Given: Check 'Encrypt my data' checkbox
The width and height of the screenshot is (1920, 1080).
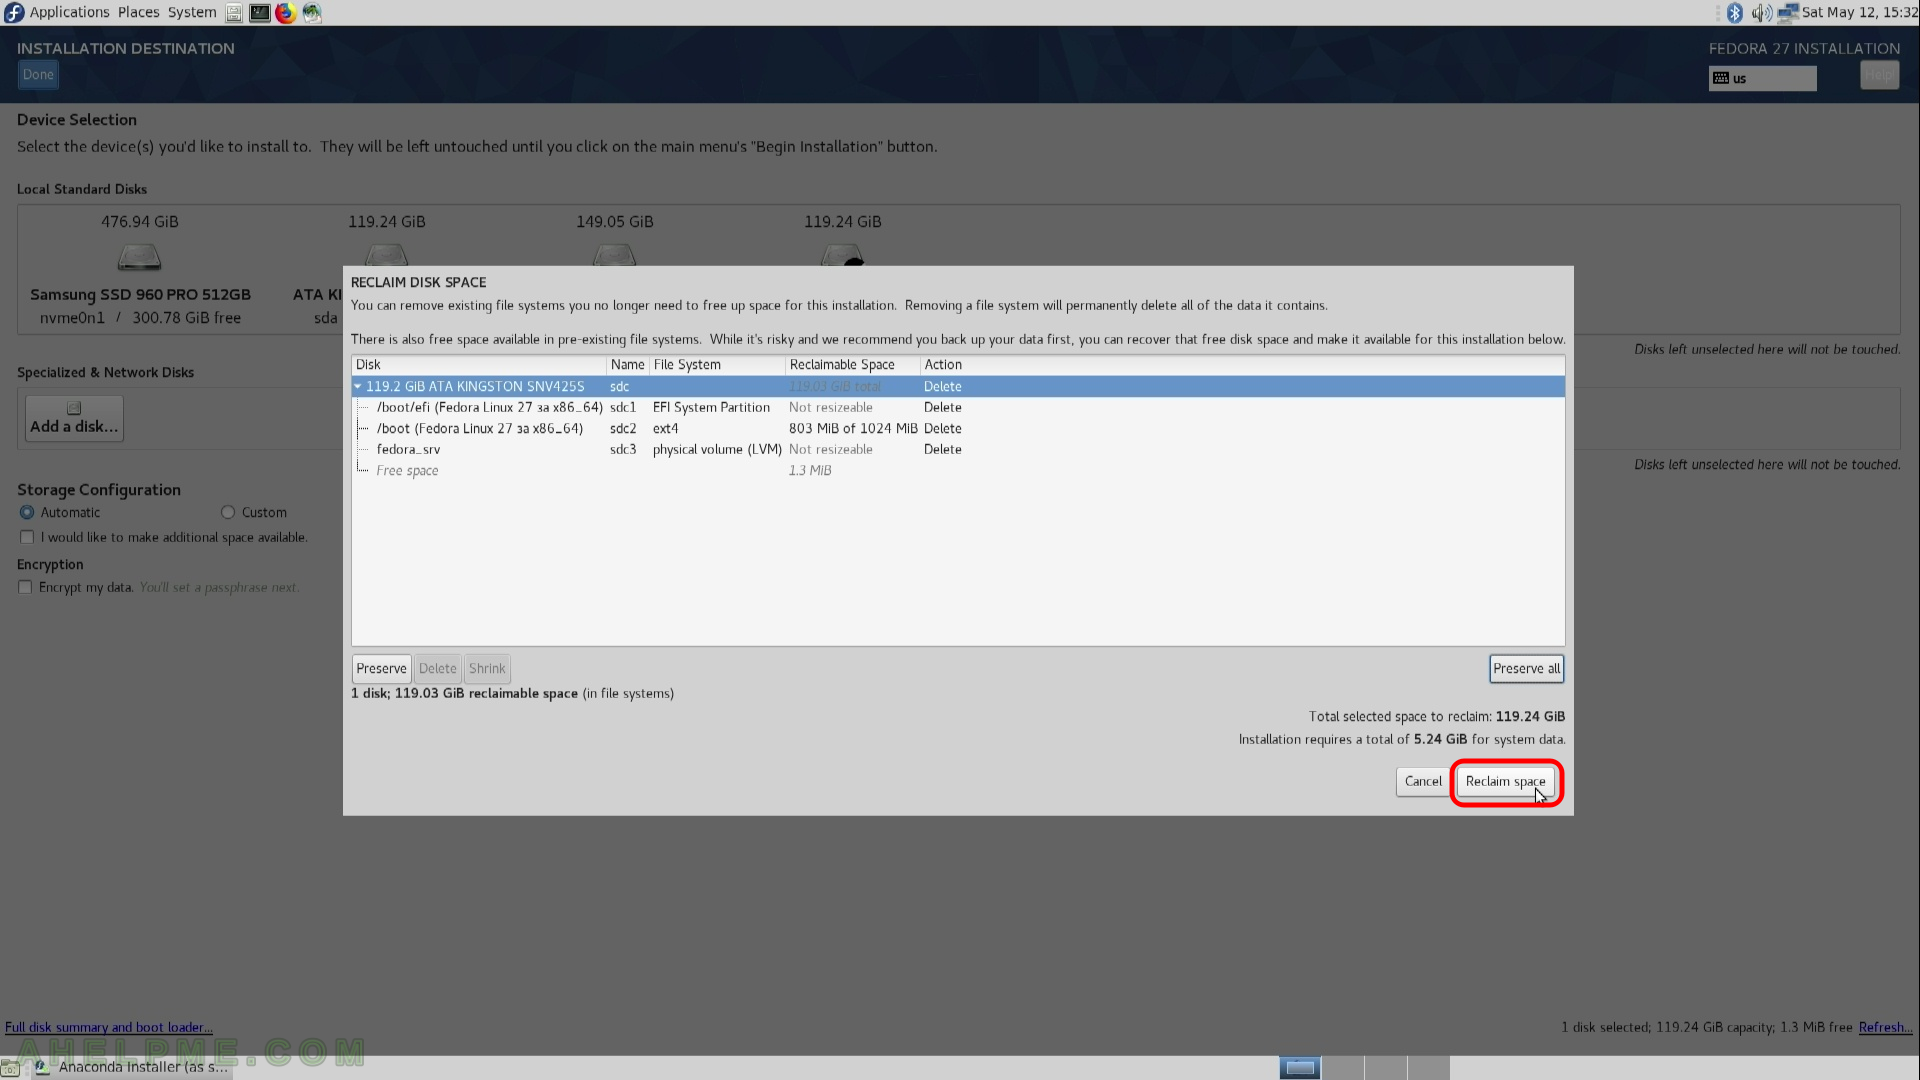Looking at the screenshot, I should (25, 587).
